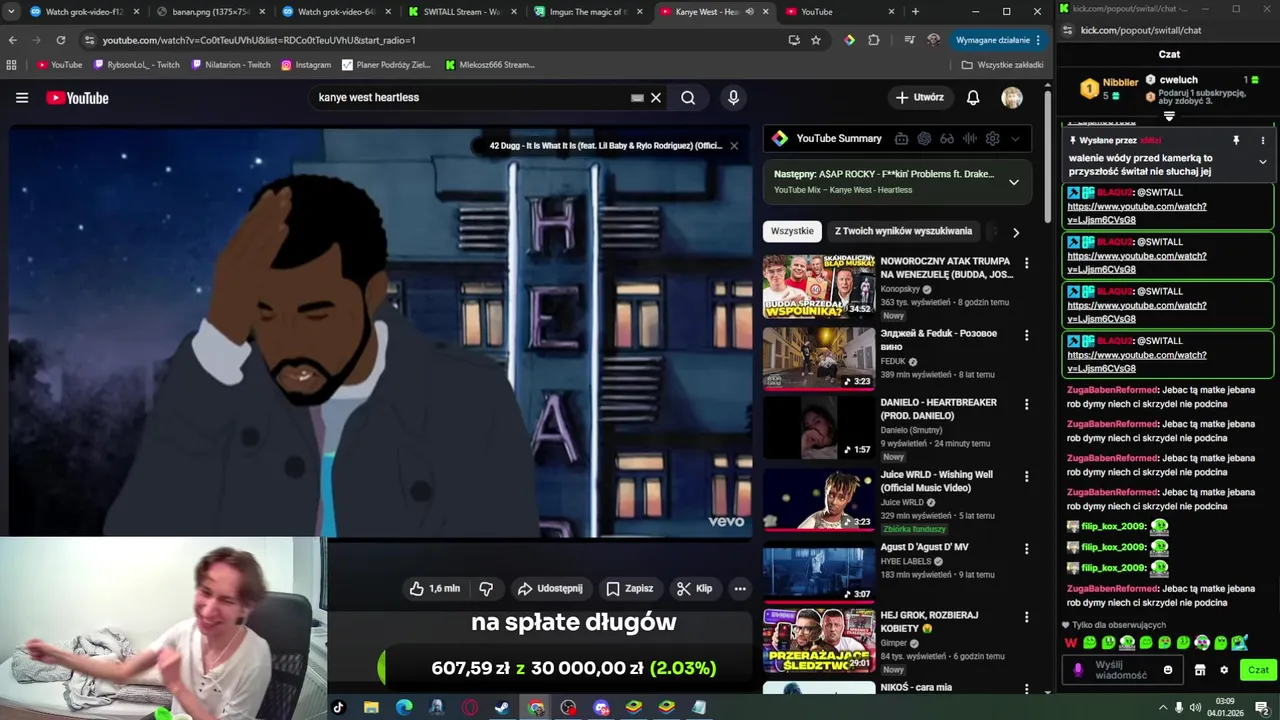This screenshot has width=1280, height=720.
Task: Open options for DANIELO HEARTBREAKER video
Action: point(1026,404)
